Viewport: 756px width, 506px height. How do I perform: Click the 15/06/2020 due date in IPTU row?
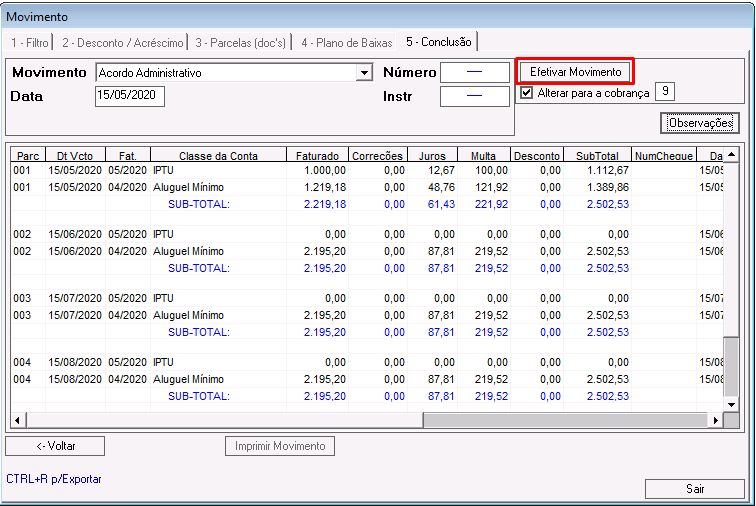pos(75,234)
